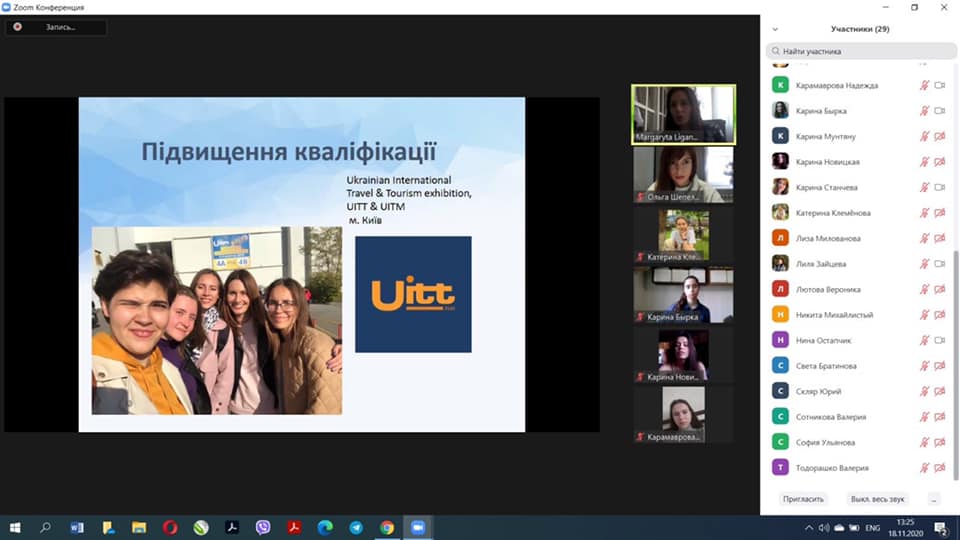
Task: Open the more options '...' participants menu
Action: (933, 498)
